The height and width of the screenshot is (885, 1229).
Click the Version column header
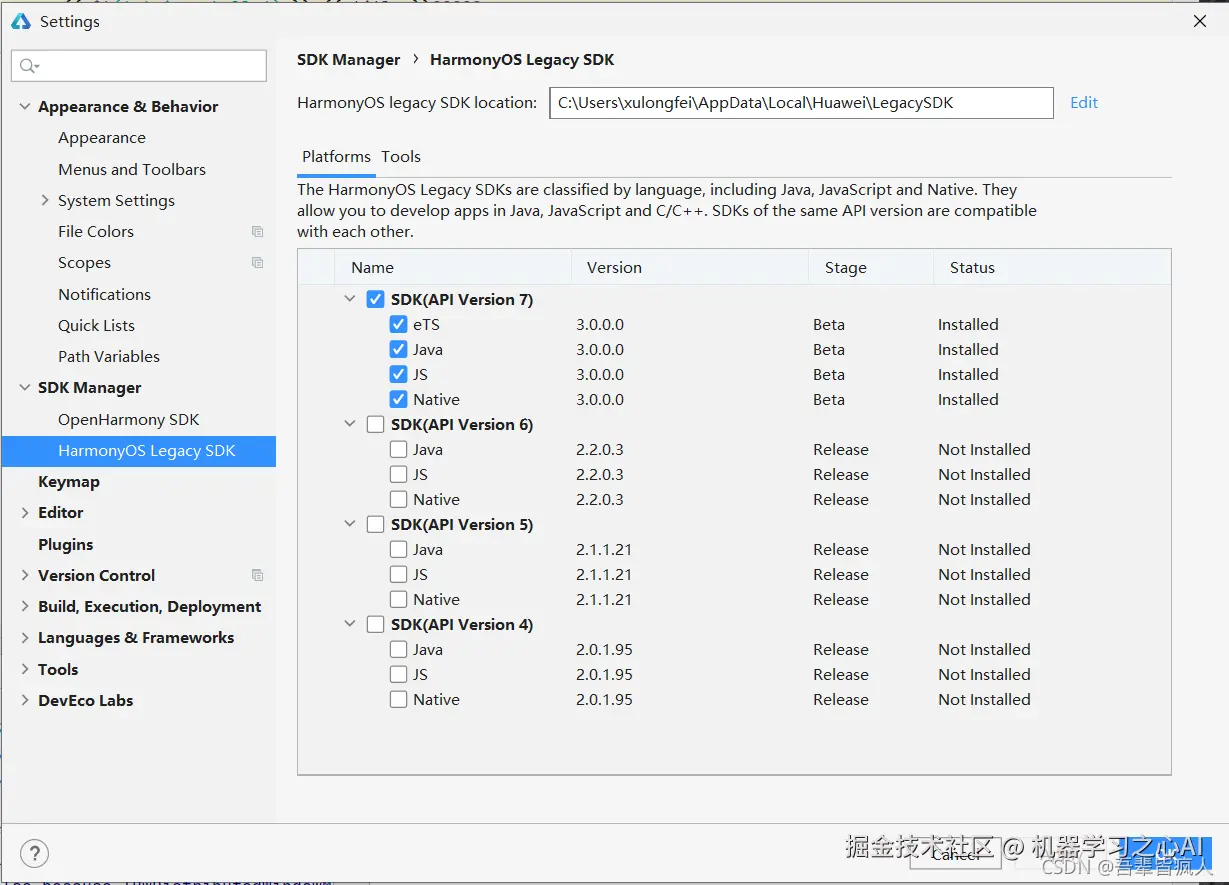[689, 267]
